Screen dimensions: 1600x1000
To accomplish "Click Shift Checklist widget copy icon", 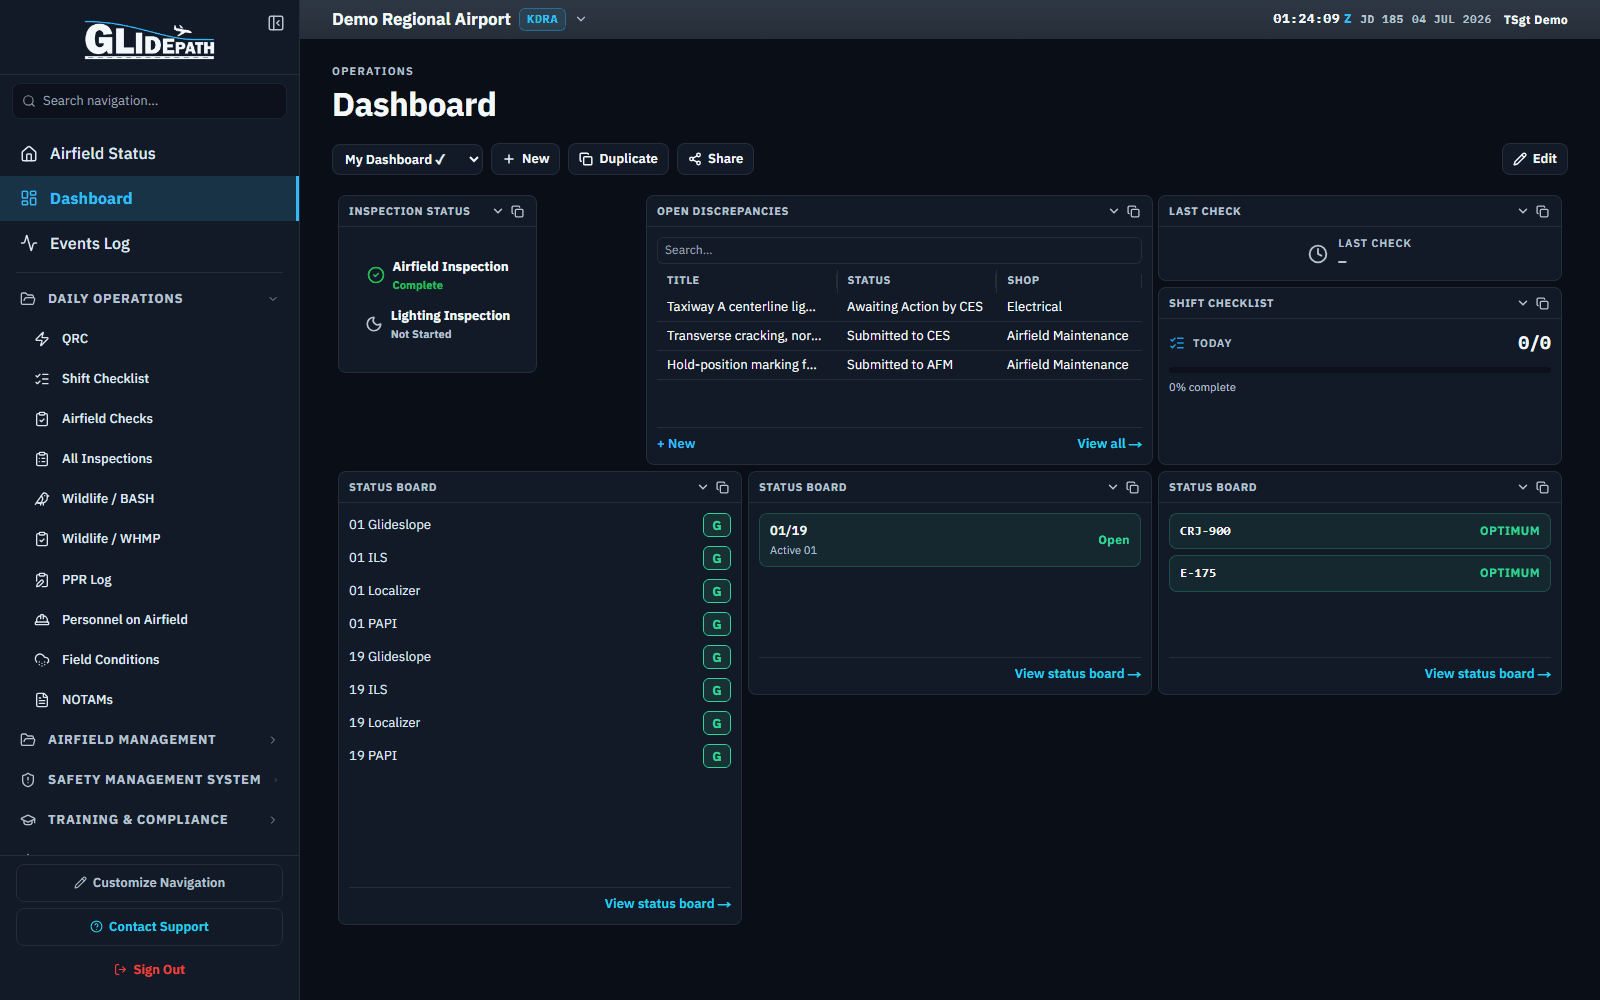I will pyautogui.click(x=1543, y=303).
